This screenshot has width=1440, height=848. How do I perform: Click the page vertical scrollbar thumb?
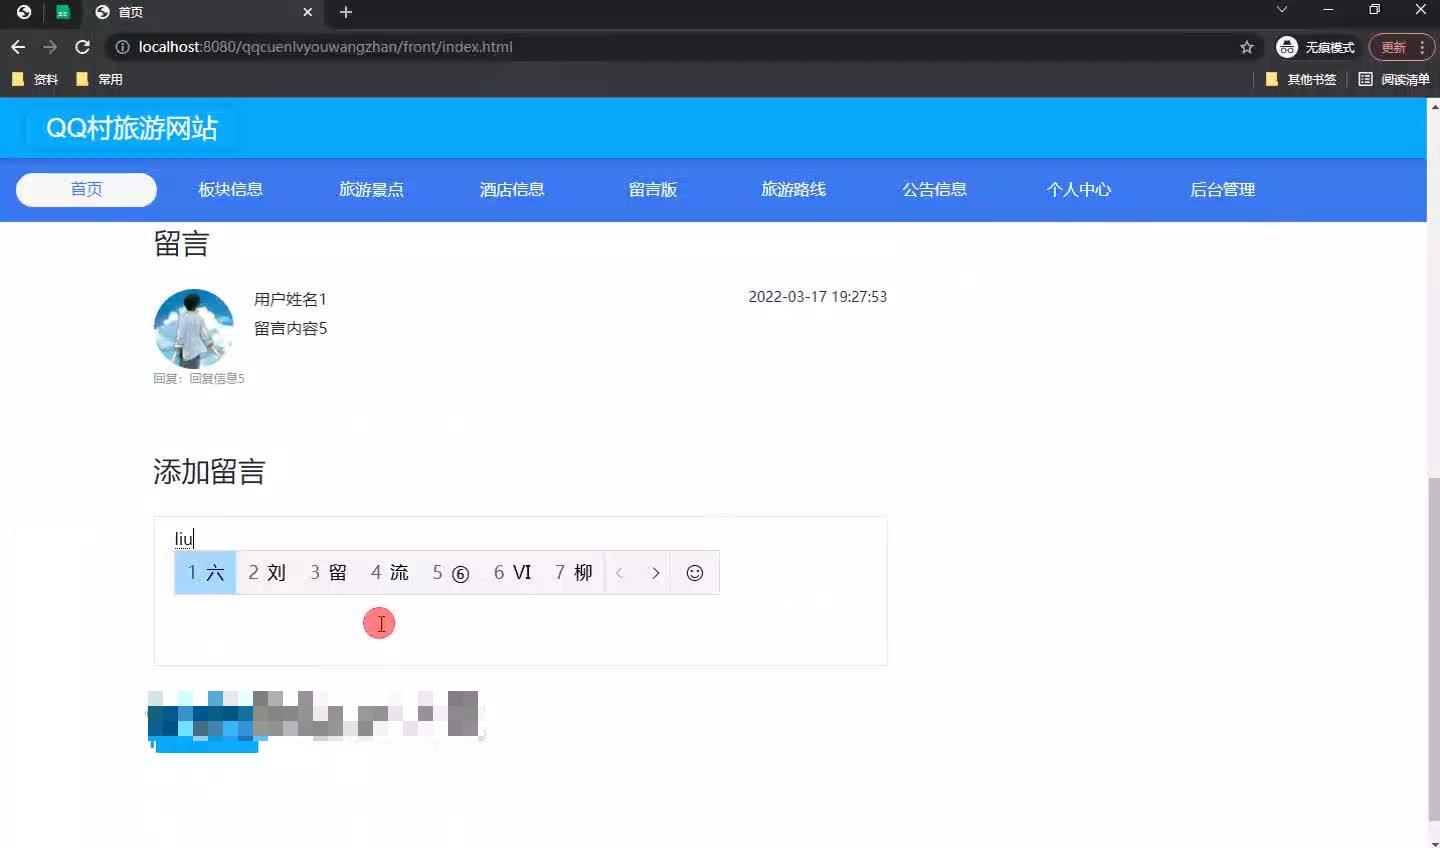pos(1433,648)
